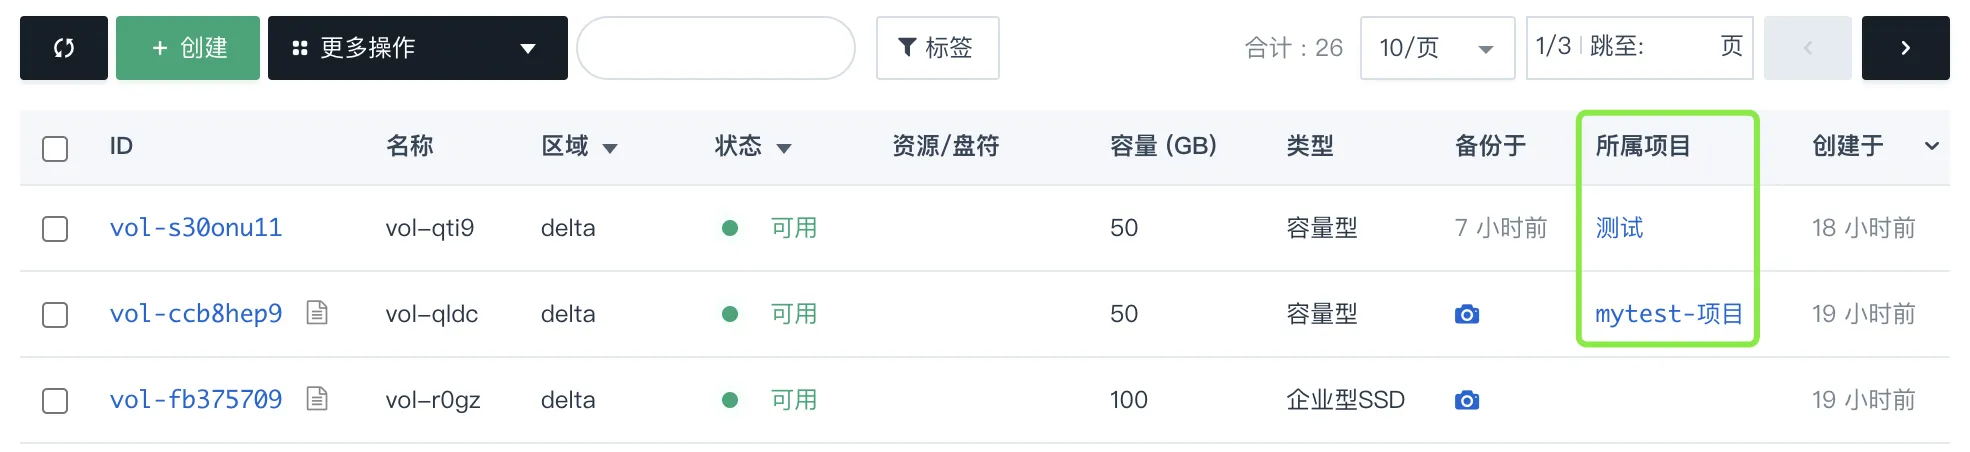Click the 标签 filter button
Image resolution: width=1970 pixels, height=452 pixels.
point(937,48)
